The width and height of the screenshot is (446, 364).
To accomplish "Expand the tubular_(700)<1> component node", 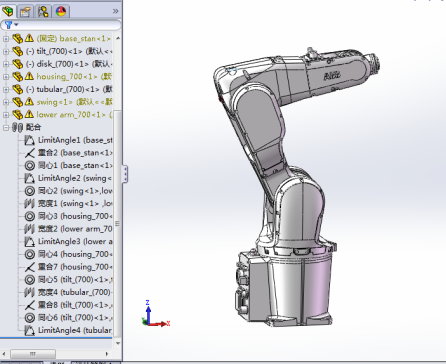I will point(6,89).
